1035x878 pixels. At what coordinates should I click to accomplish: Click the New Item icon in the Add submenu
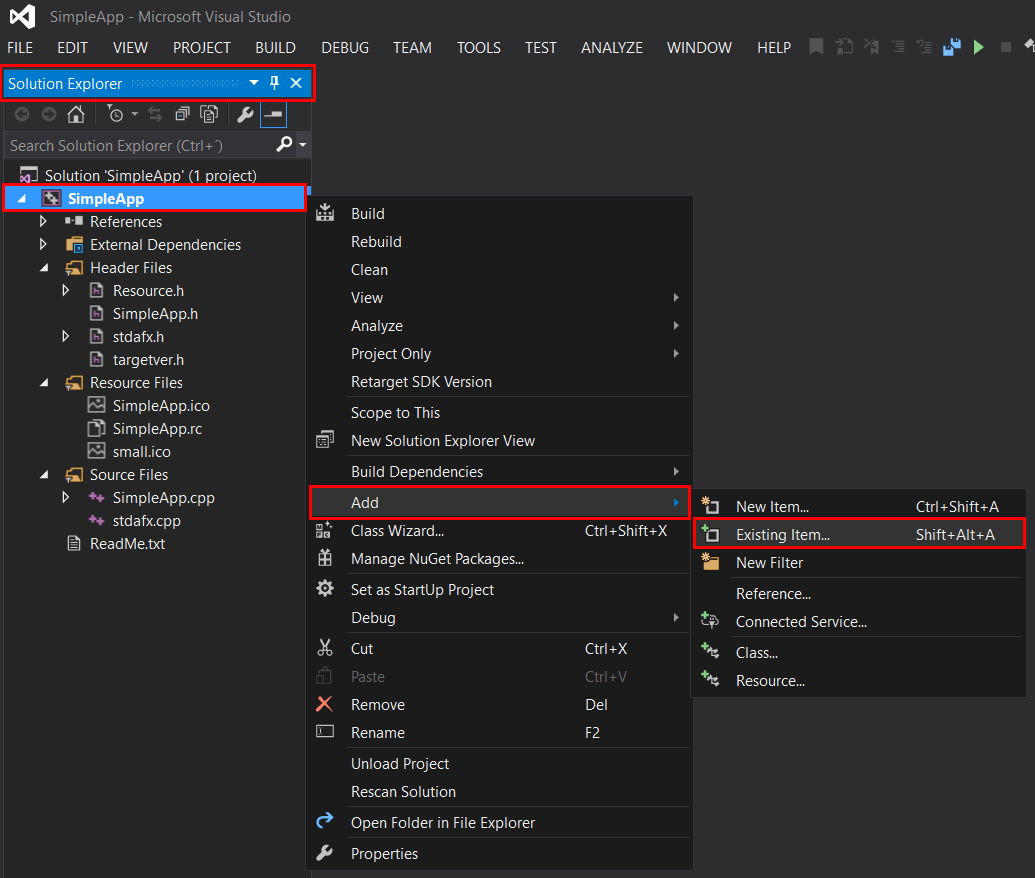(x=710, y=505)
